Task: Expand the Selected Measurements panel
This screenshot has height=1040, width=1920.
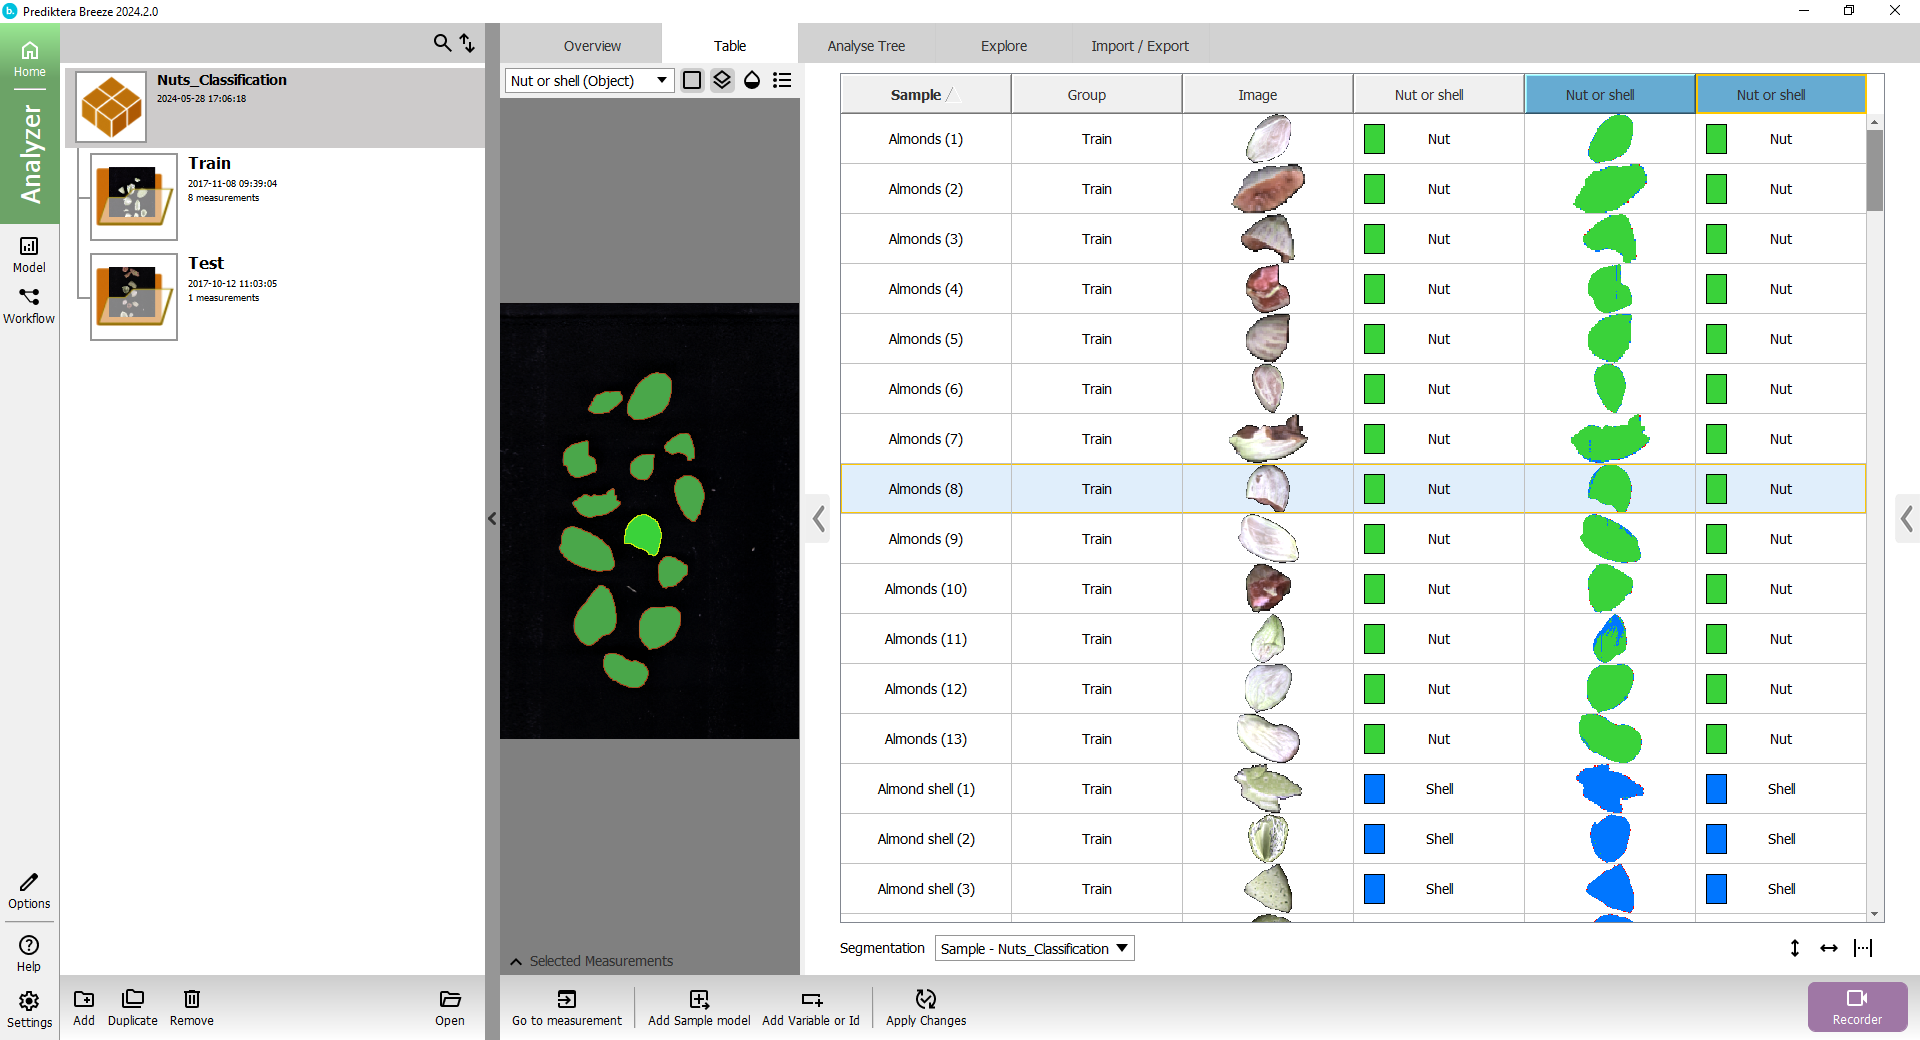Action: click(x=516, y=961)
